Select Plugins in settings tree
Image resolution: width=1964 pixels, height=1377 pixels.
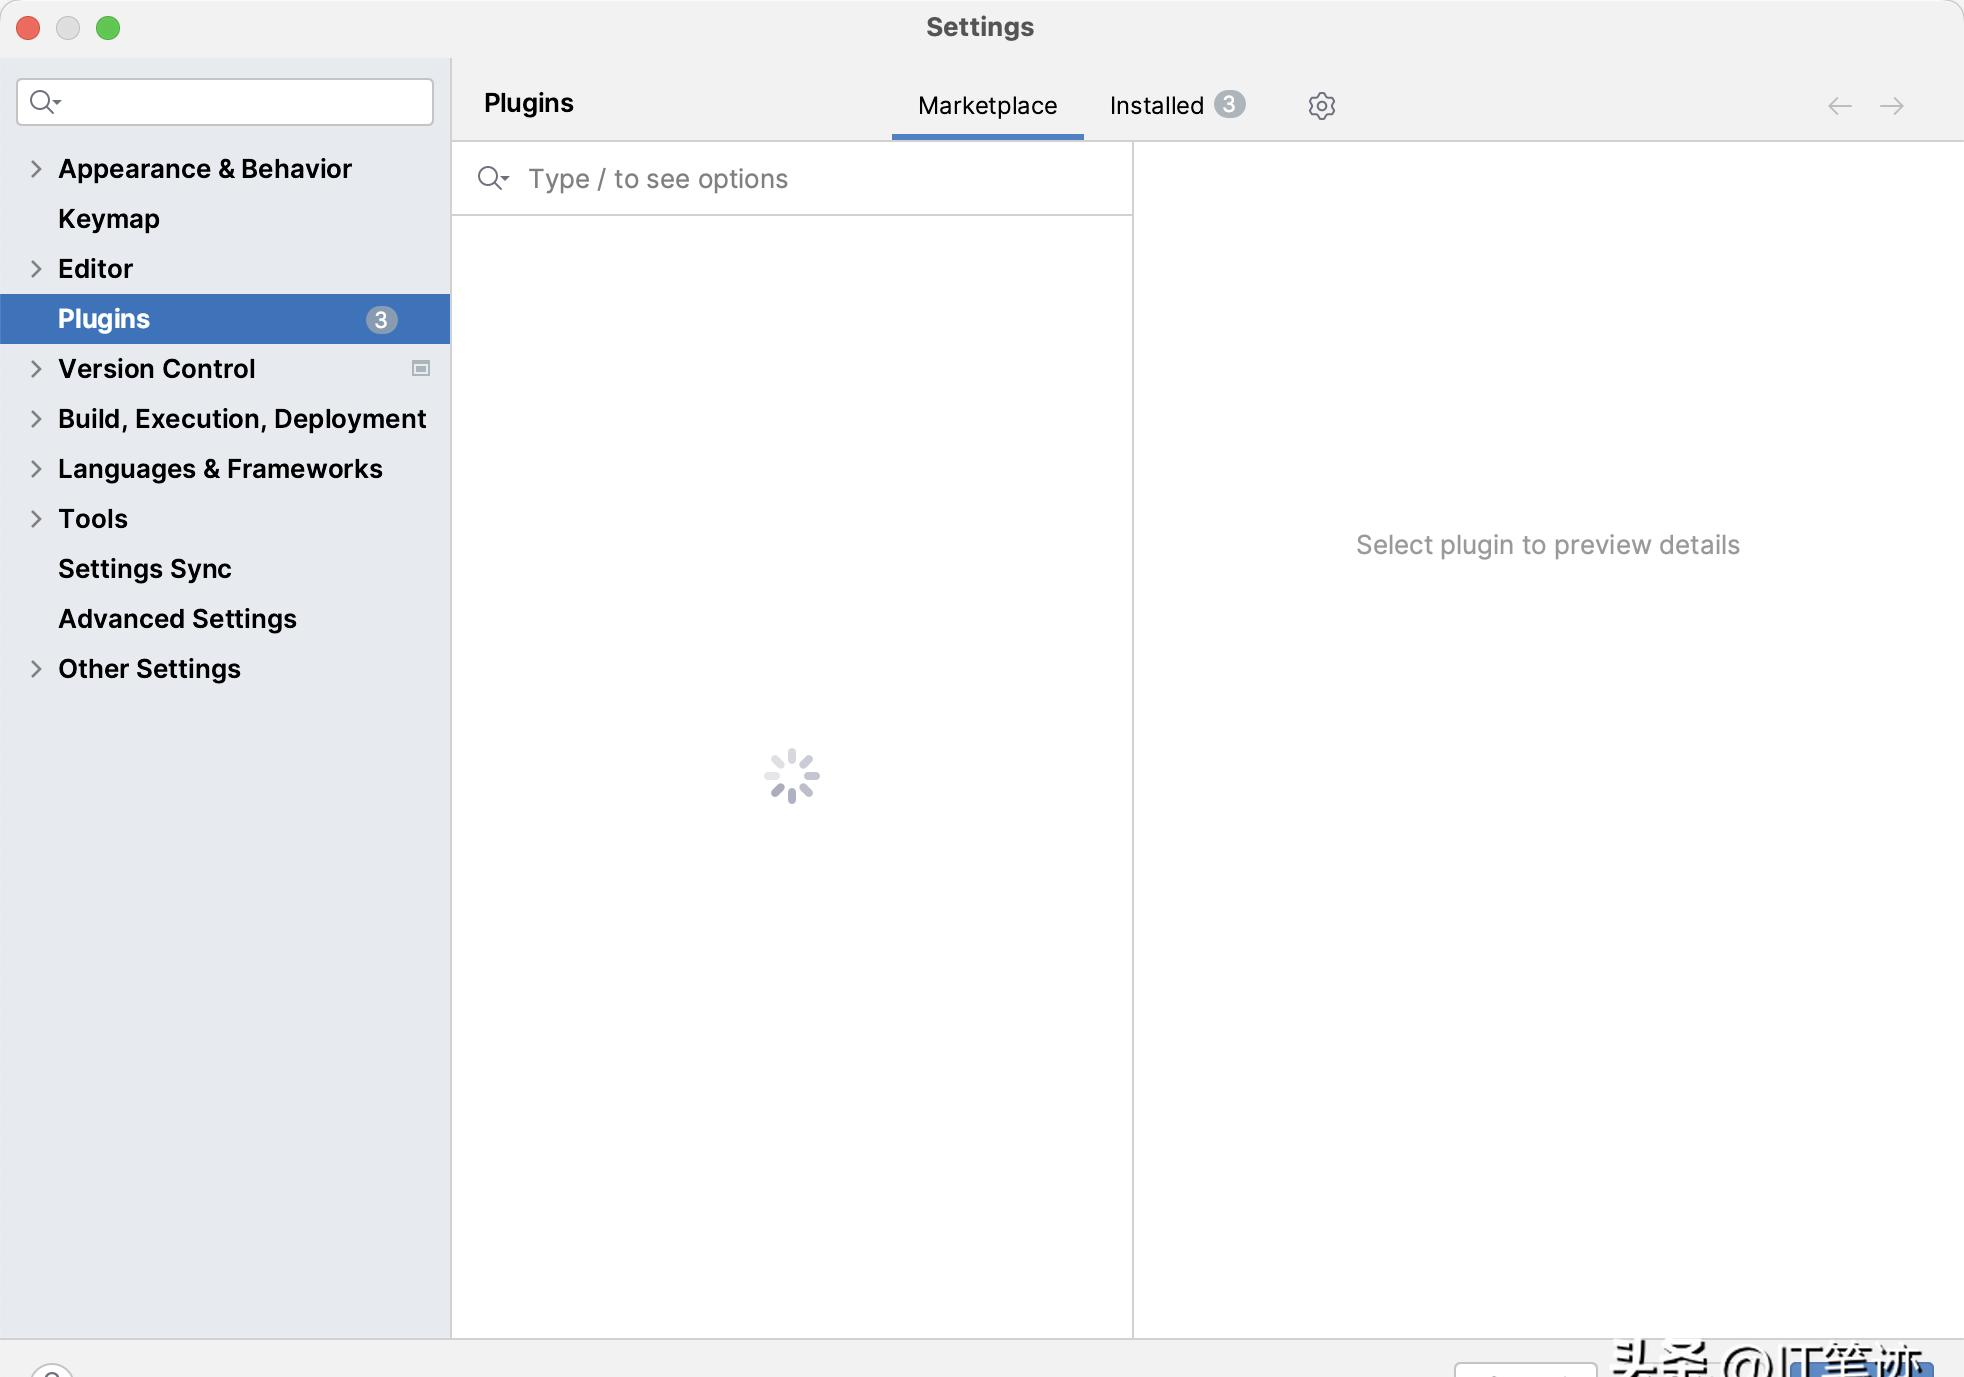225,319
